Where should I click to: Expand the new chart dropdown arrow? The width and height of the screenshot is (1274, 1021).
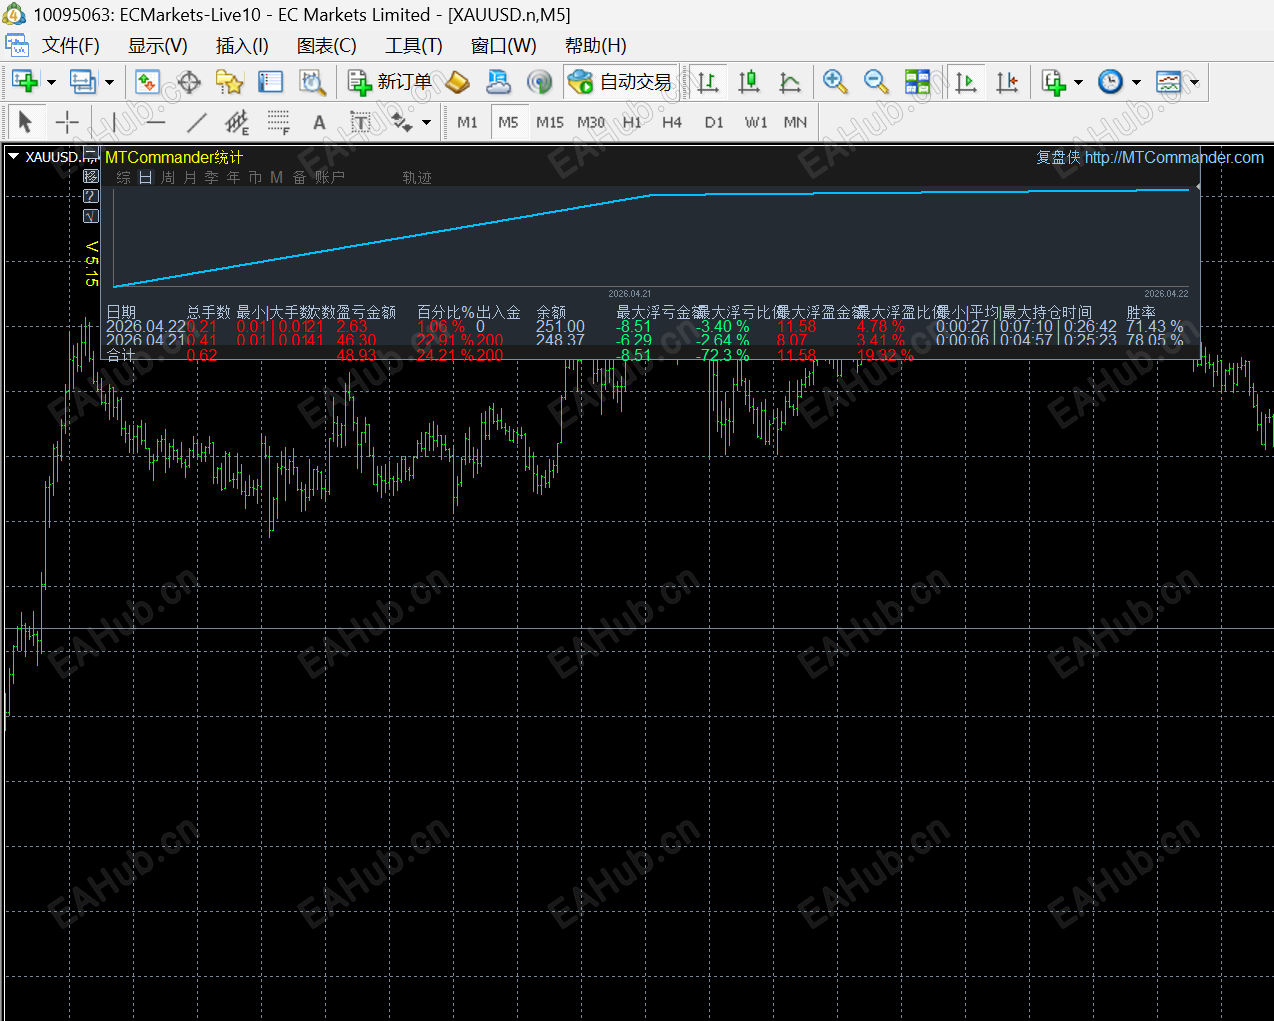click(51, 82)
